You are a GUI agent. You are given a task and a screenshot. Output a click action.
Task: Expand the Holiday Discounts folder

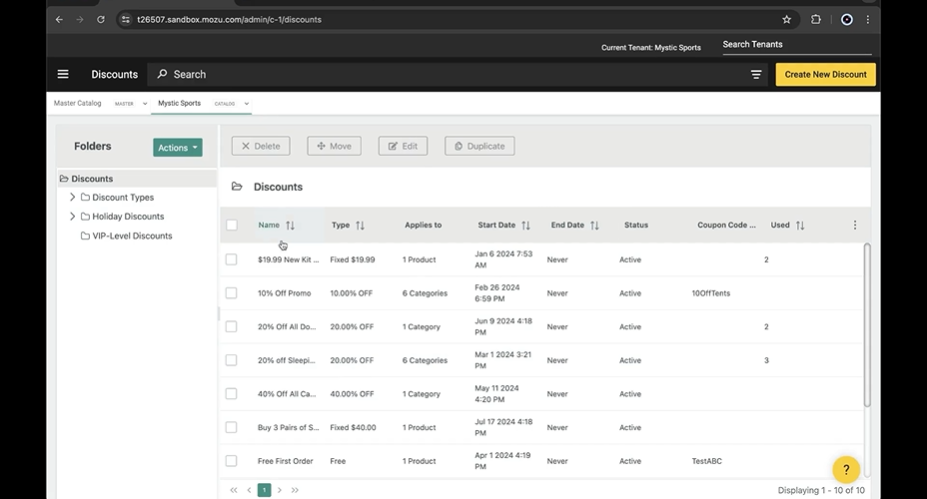[x=72, y=216]
